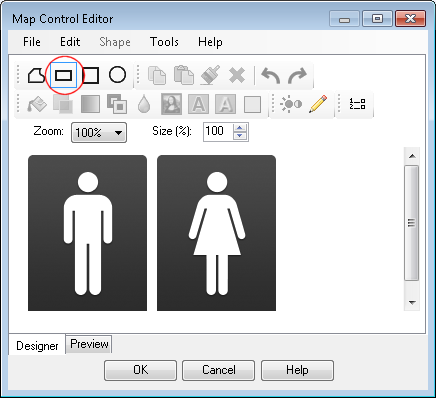Click the water drop transparency icon
This screenshot has height=398, width=436.
[144, 104]
